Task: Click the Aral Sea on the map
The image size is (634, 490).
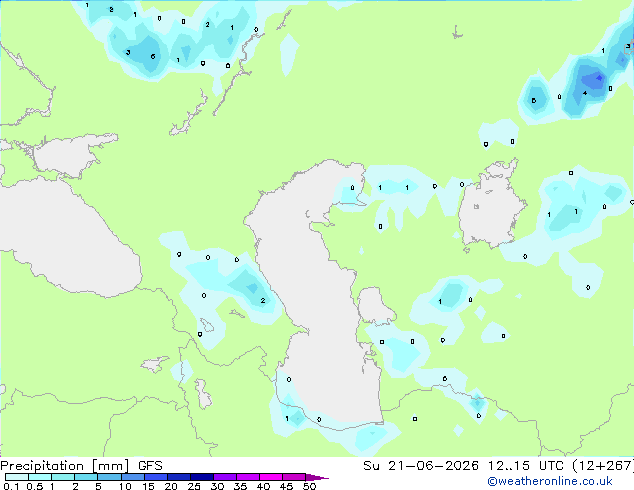Action: coord(491,206)
